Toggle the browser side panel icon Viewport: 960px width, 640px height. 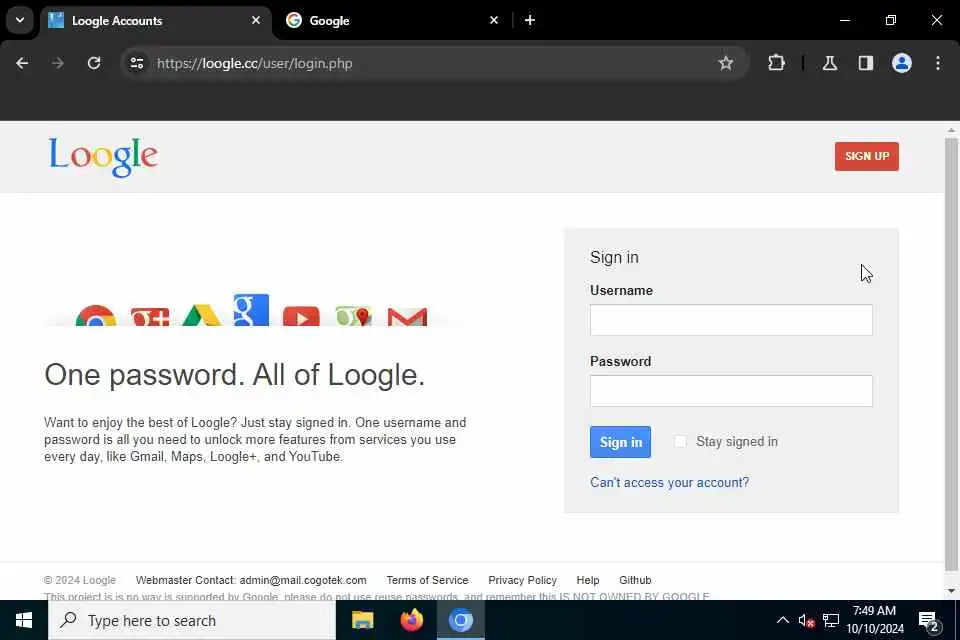(865, 63)
